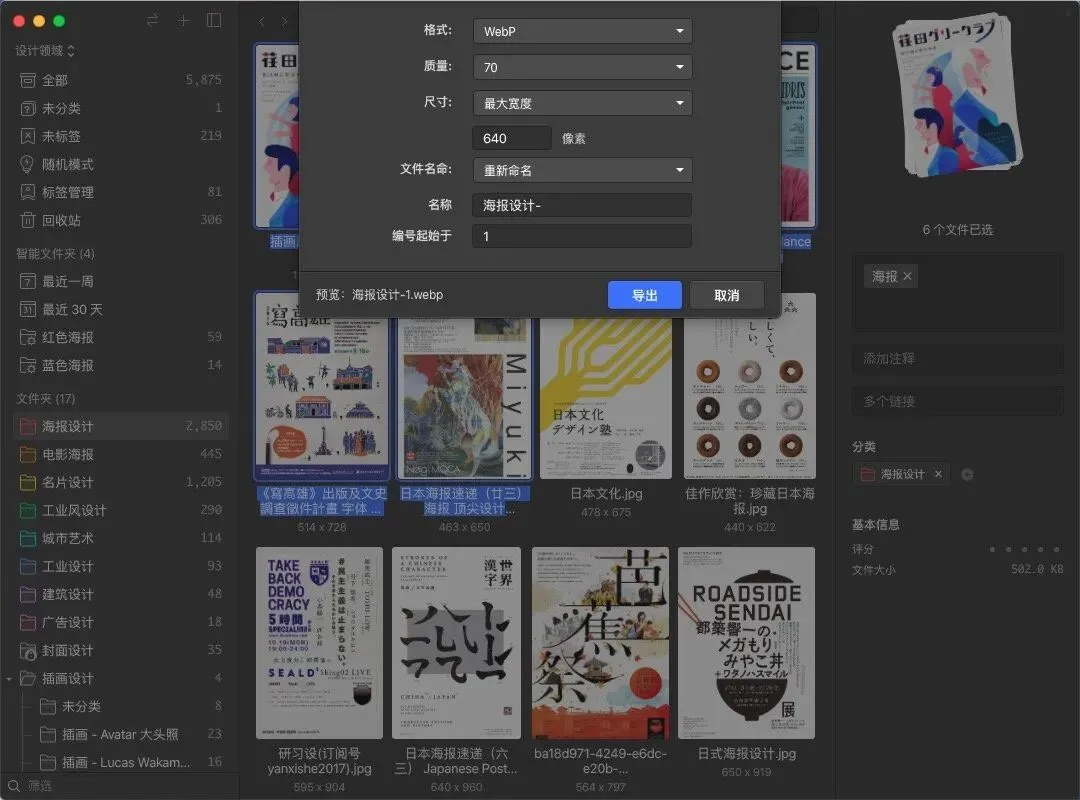Go forward with the right arrow
The width and height of the screenshot is (1080, 800).
pyautogui.click(x=284, y=21)
